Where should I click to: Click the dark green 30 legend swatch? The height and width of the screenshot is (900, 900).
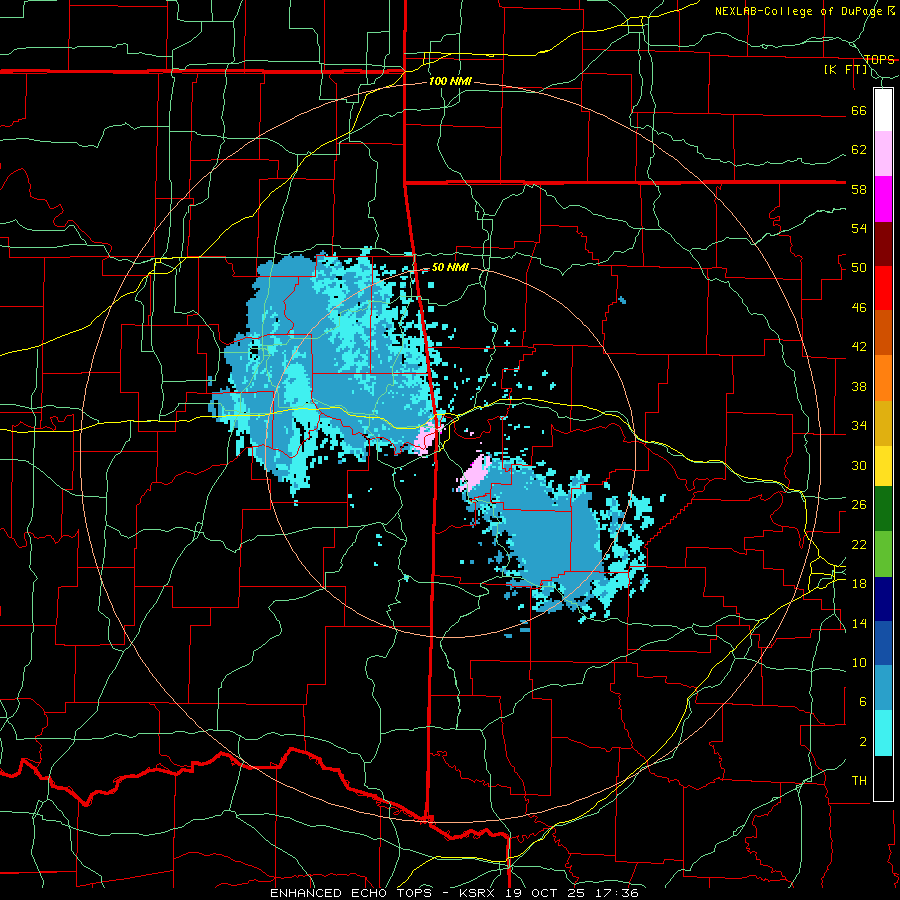pos(883,509)
